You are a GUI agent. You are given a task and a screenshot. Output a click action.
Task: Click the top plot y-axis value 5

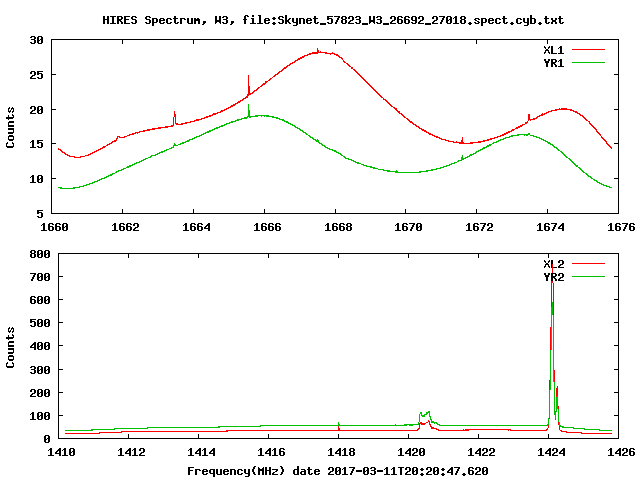(x=40, y=214)
